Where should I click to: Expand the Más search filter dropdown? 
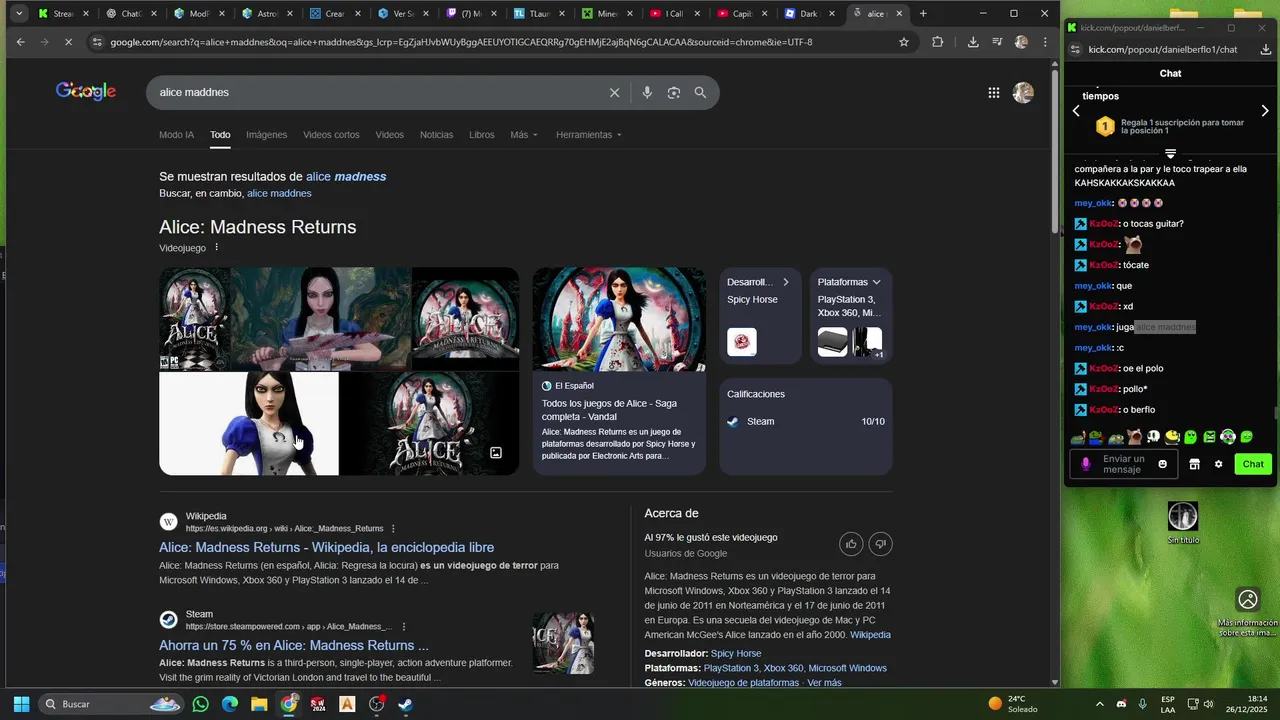pos(524,135)
